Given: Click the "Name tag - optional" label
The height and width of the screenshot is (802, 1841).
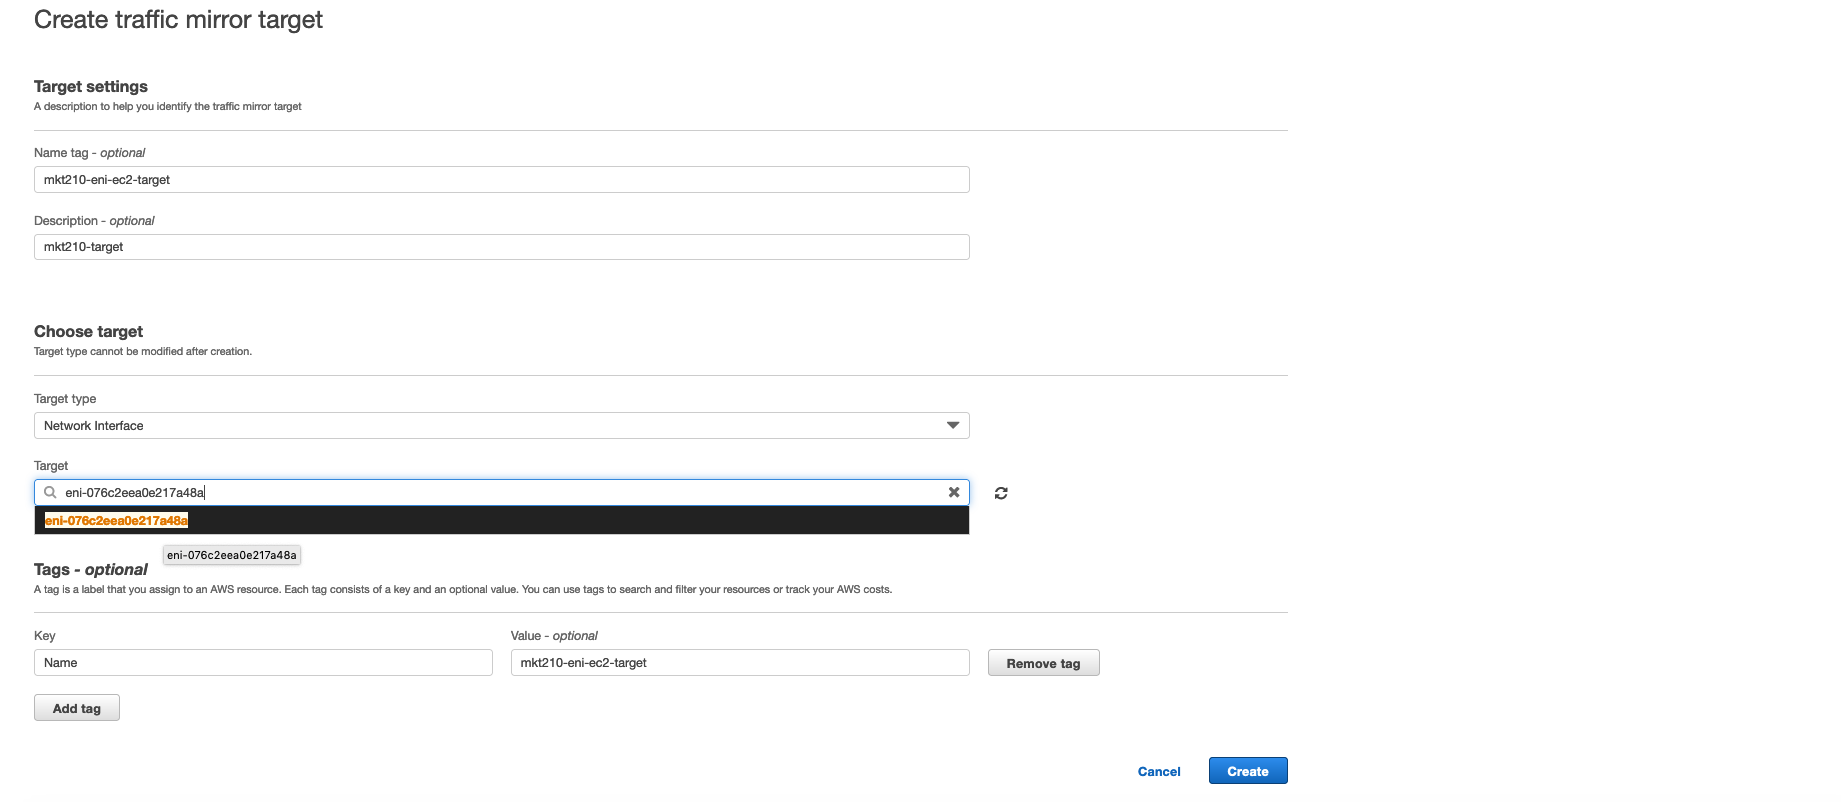Looking at the screenshot, I should click(89, 153).
